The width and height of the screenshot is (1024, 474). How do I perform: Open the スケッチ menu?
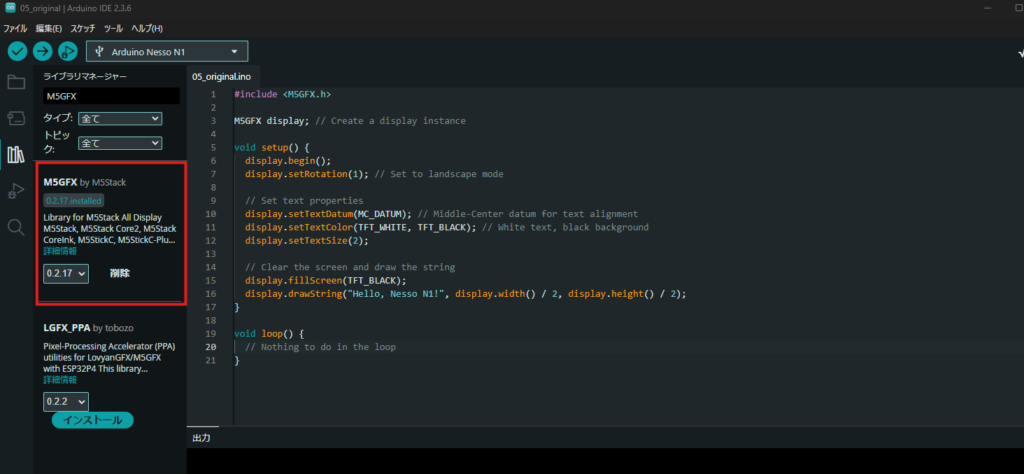tap(83, 28)
